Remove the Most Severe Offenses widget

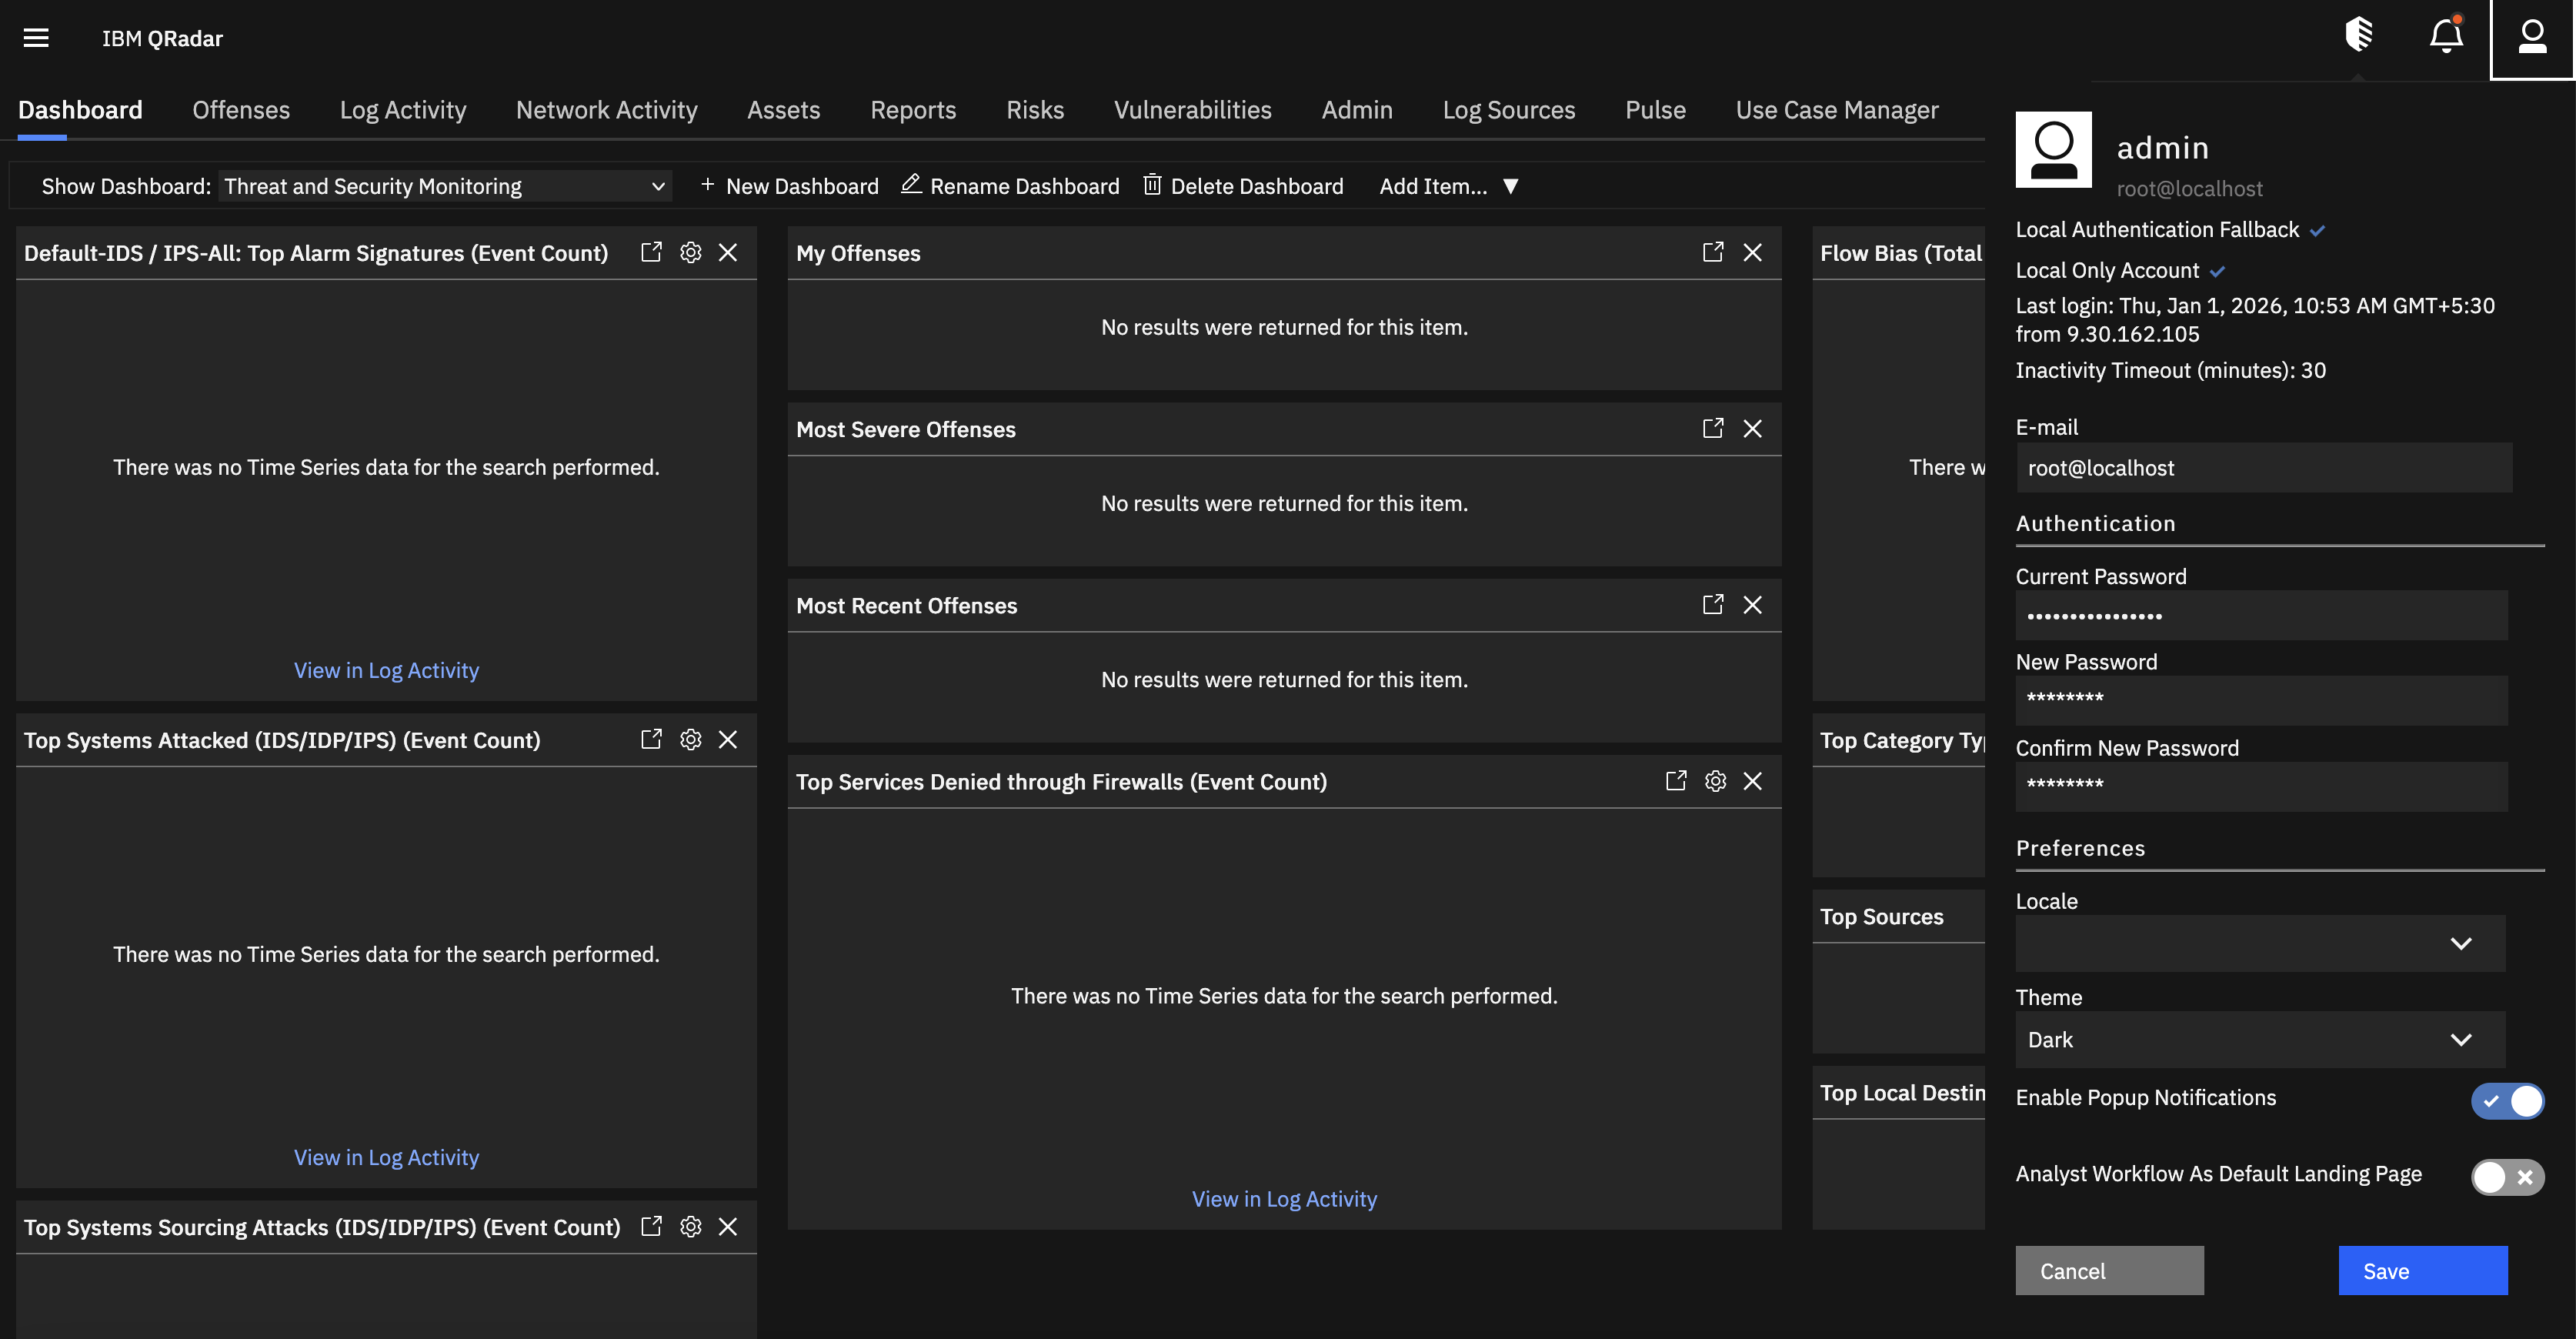coord(1752,429)
